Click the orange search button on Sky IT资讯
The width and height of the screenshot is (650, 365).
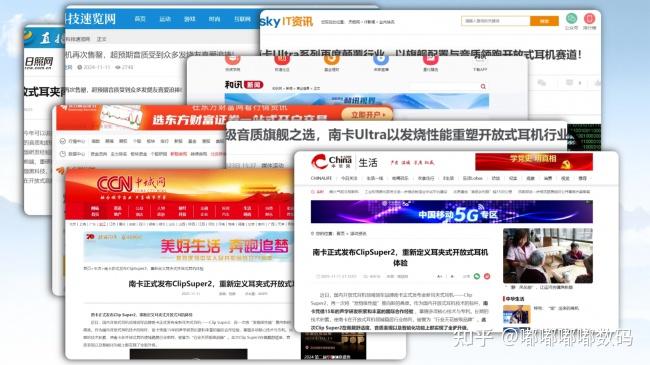coord(544,21)
